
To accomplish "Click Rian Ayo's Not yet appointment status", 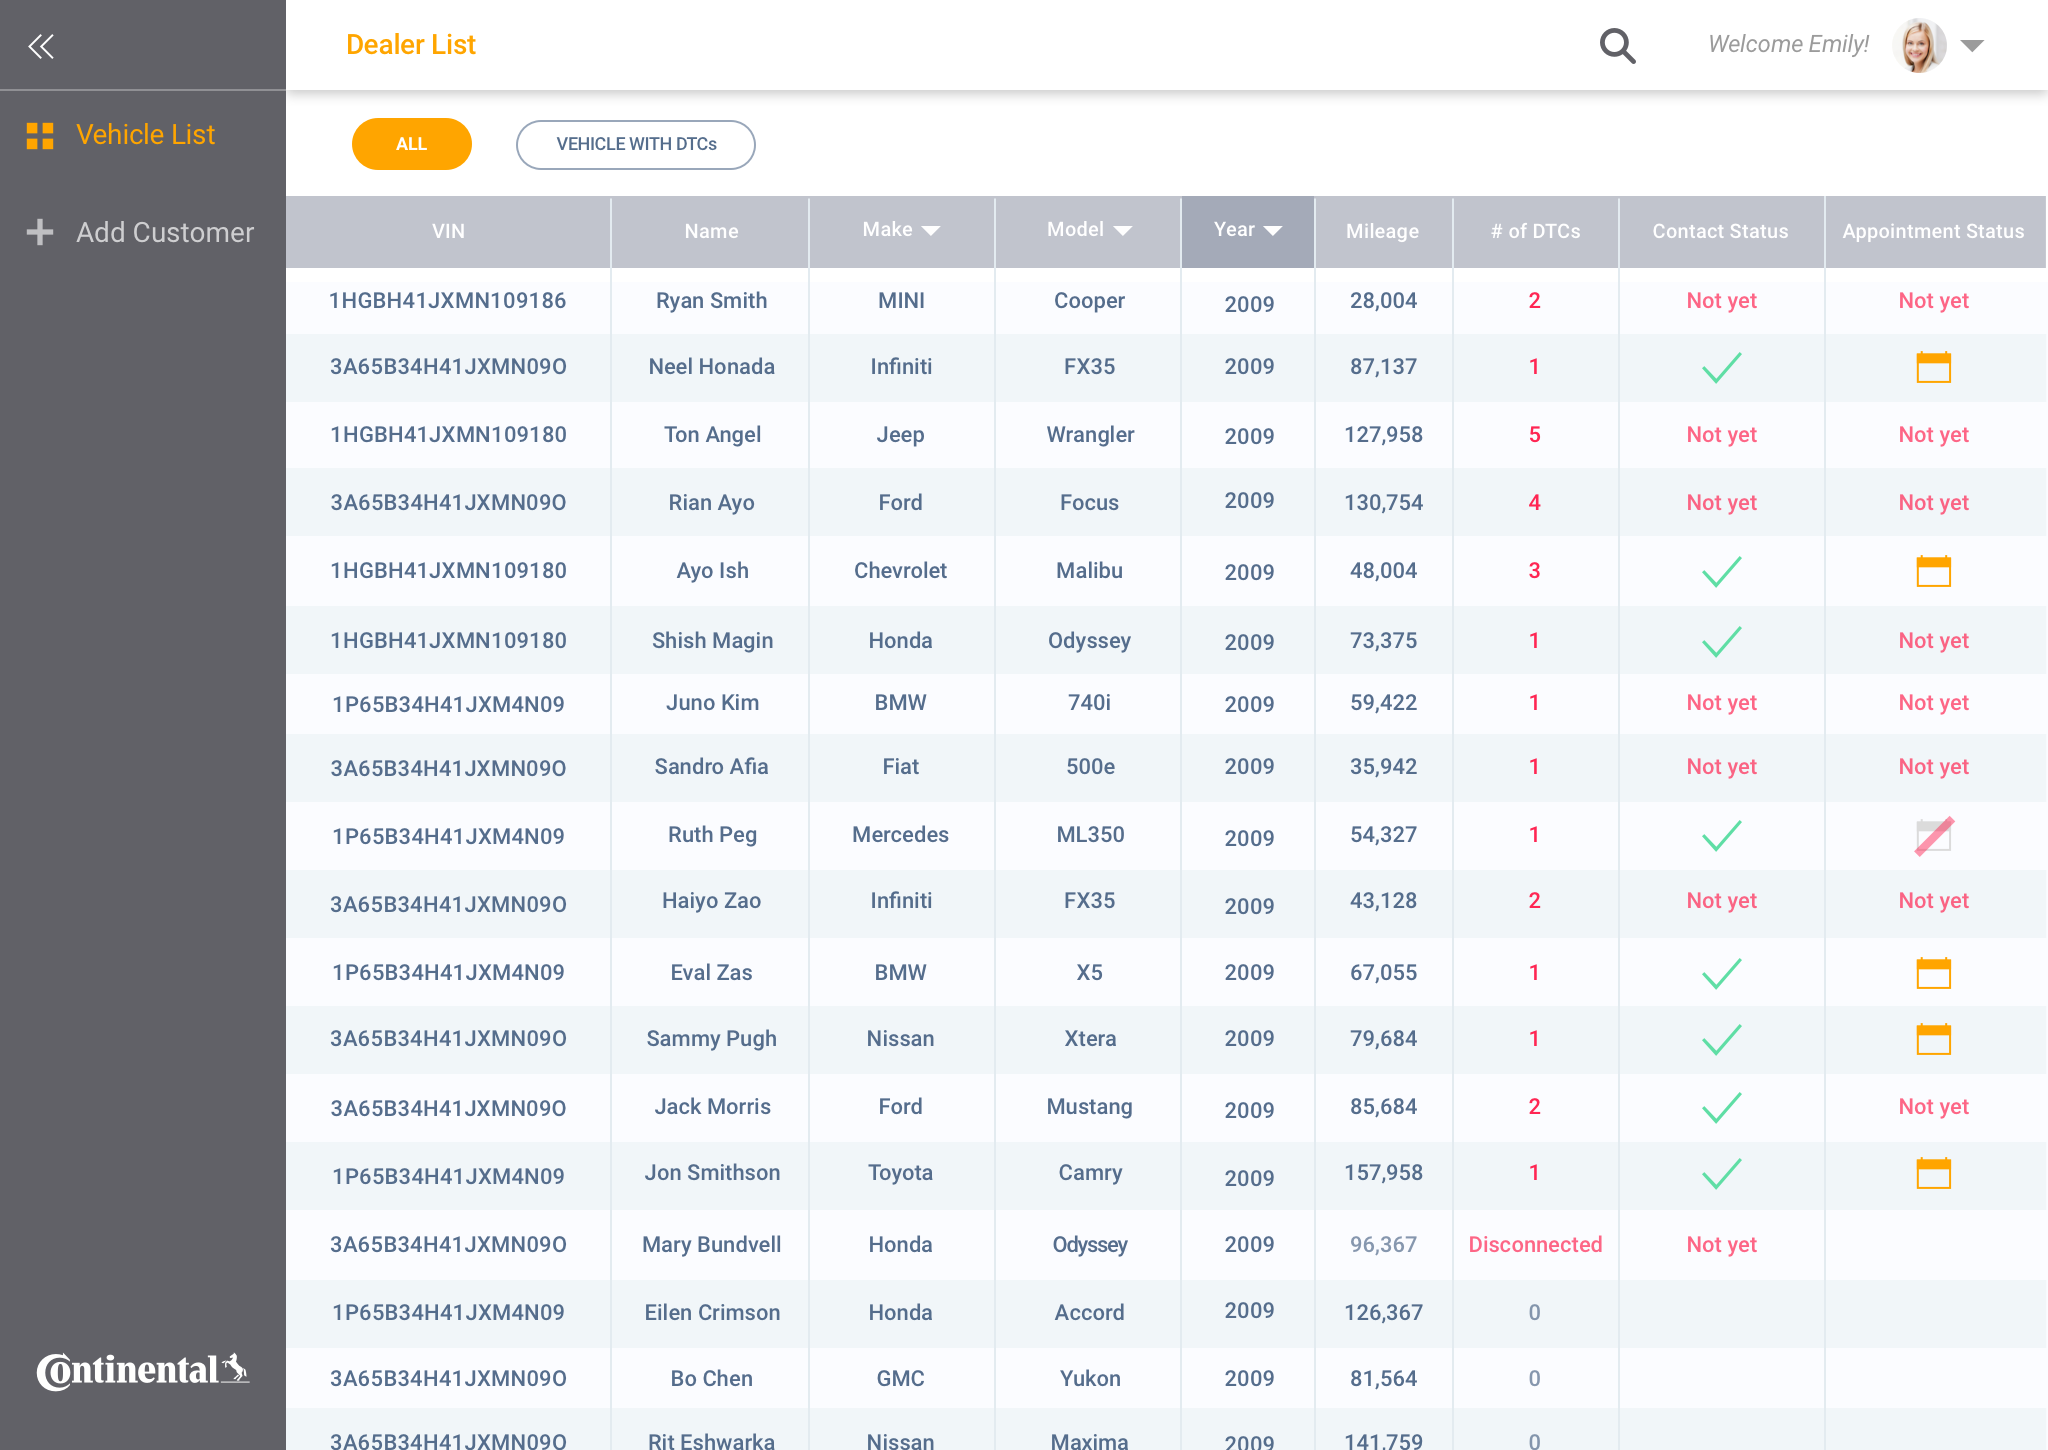I will pos(1933,503).
